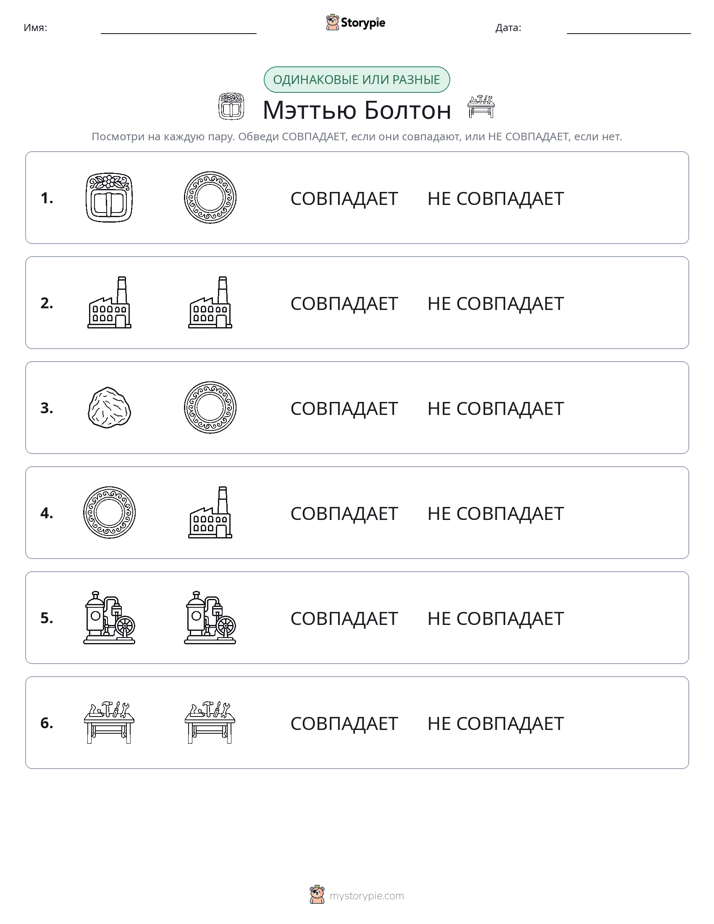The width and height of the screenshot is (714, 924).
Task: Click the ornate plate icon in row 1
Action: point(210,198)
